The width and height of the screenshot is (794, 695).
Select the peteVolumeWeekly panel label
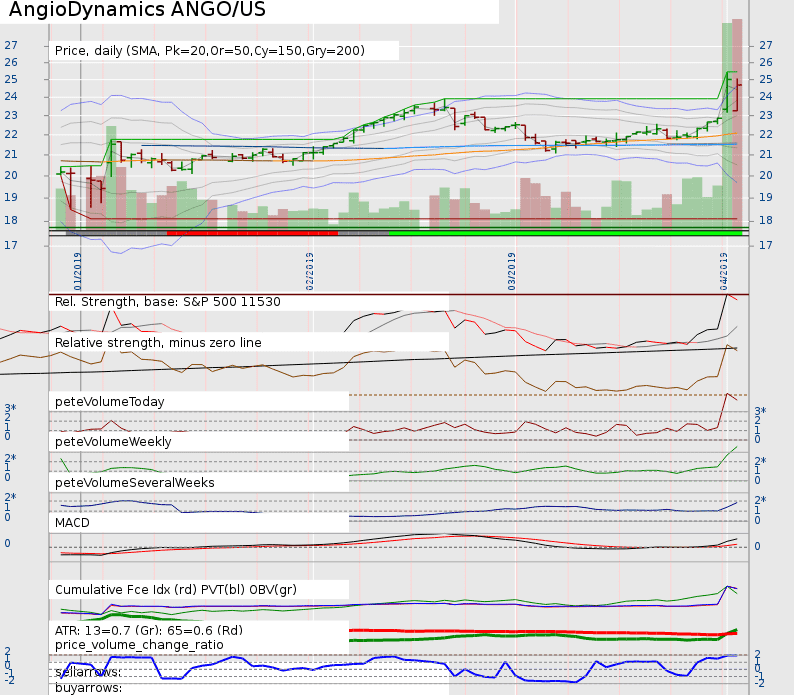(x=113, y=442)
